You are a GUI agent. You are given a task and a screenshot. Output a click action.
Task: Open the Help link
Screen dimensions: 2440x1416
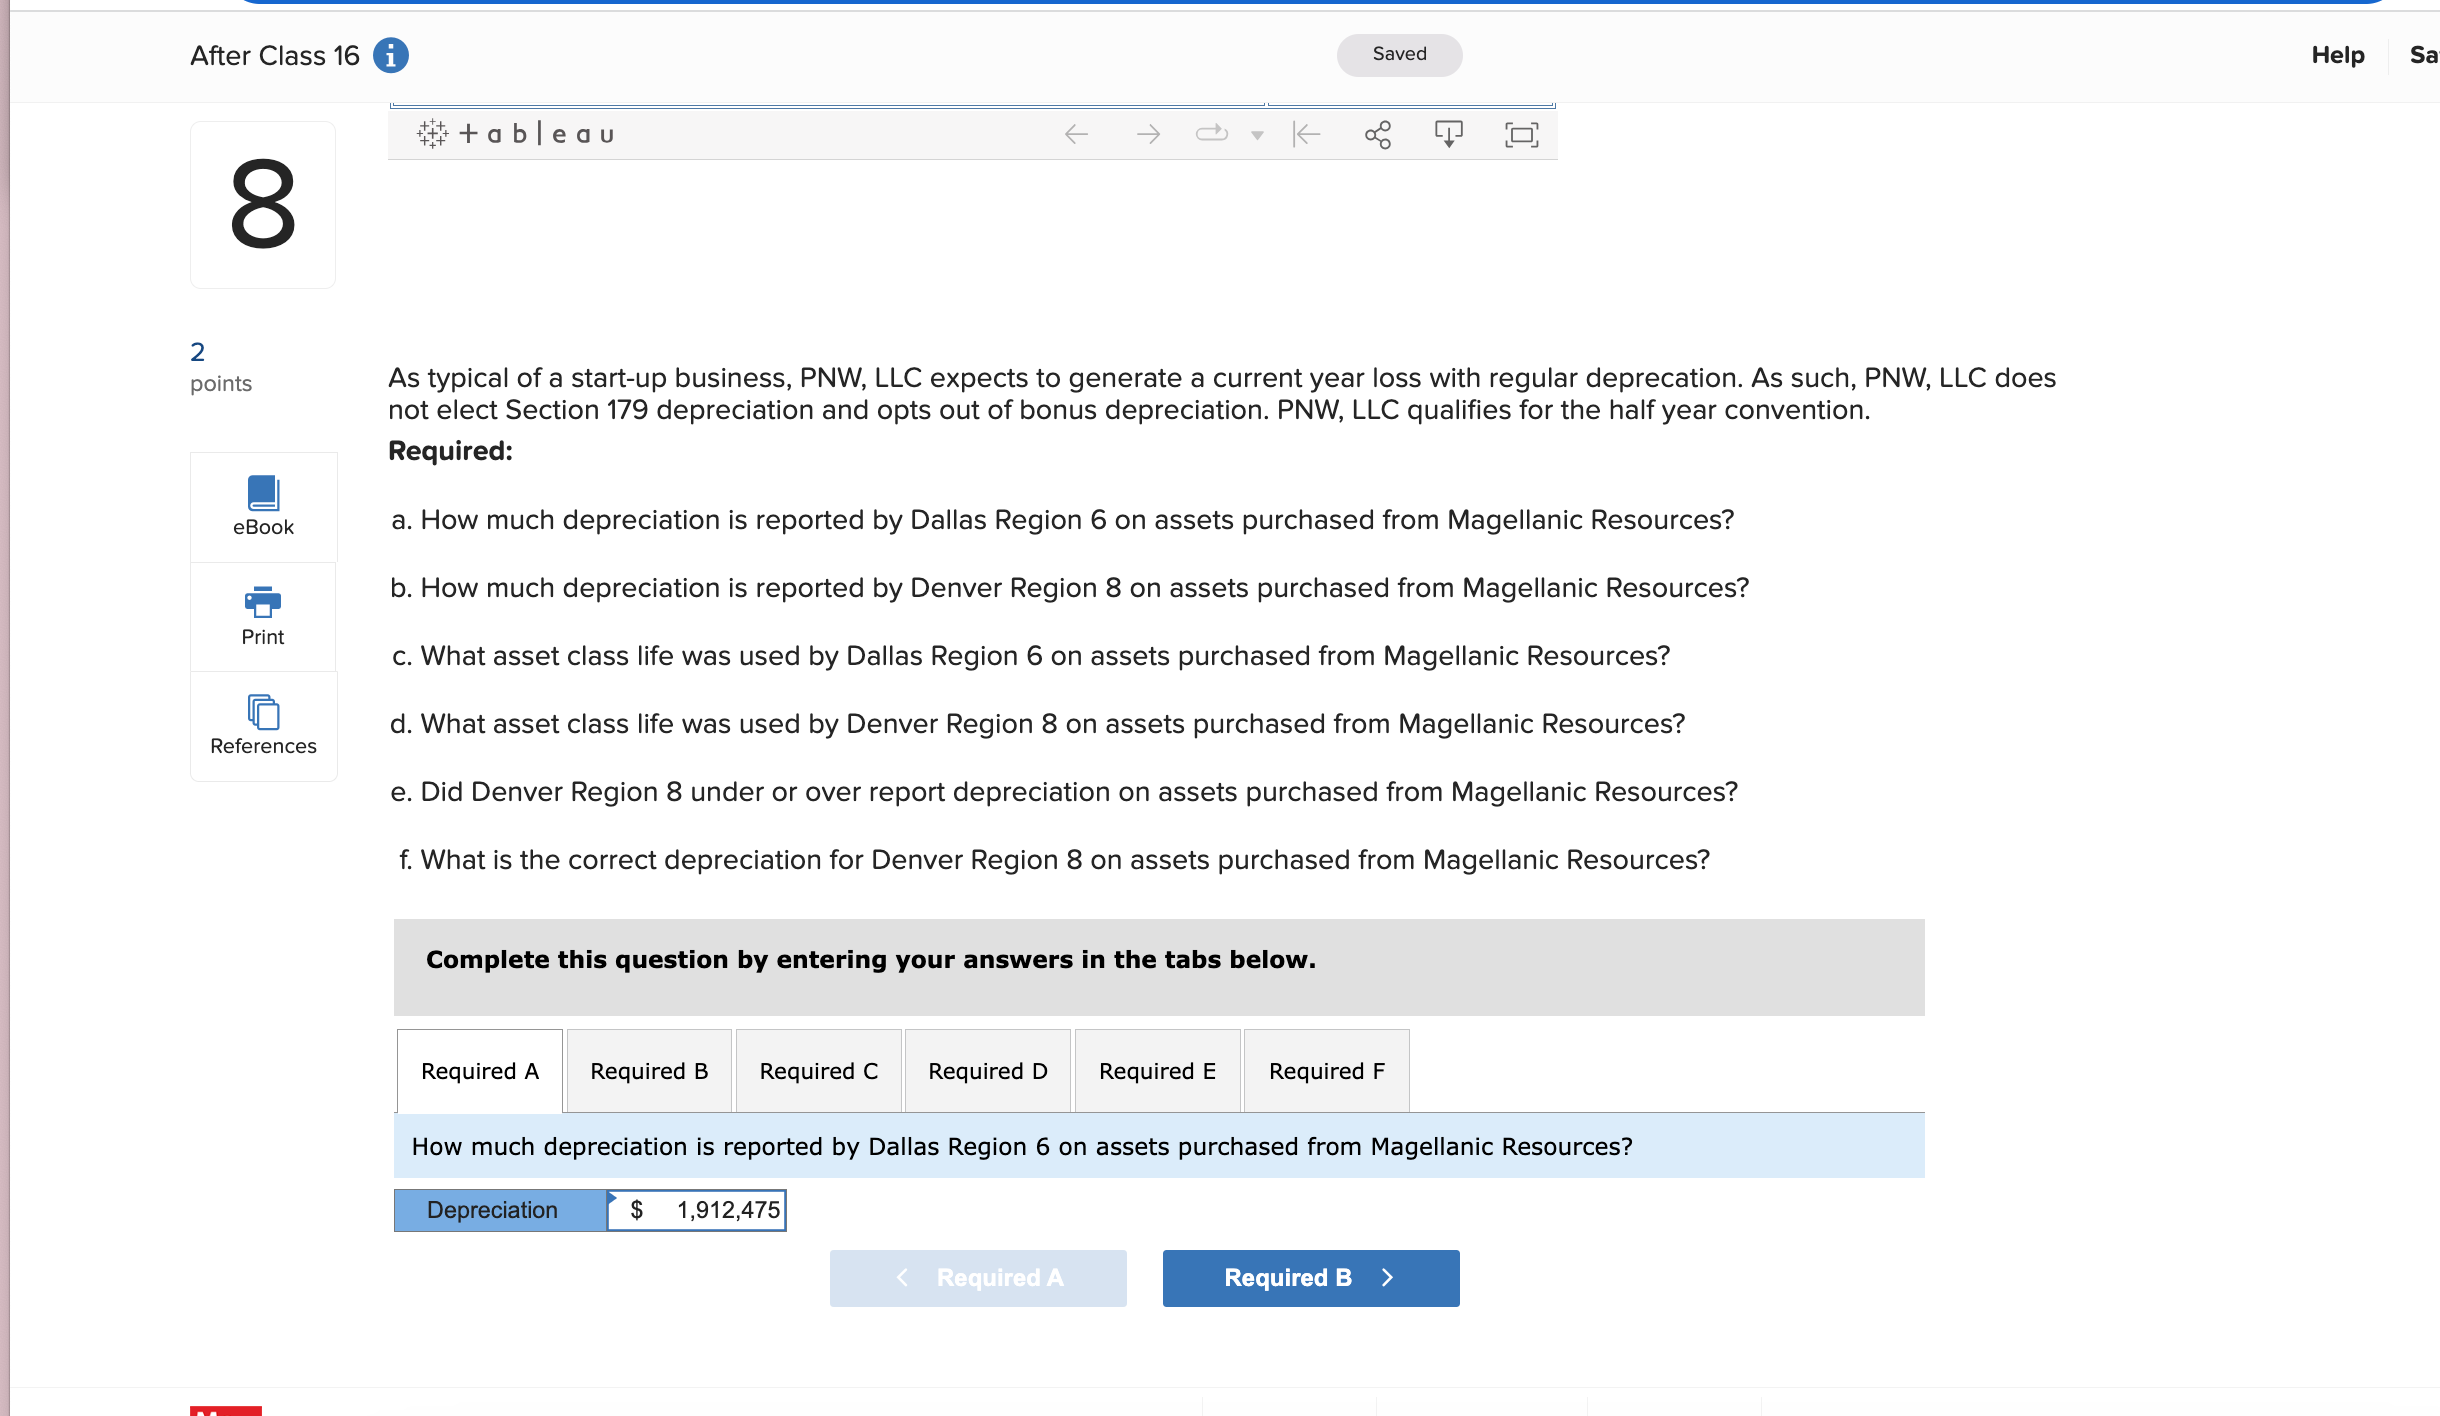[2337, 55]
